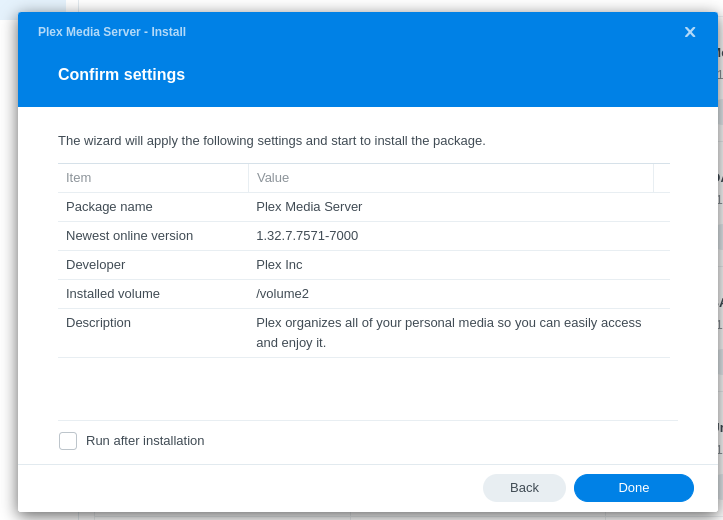The height and width of the screenshot is (520, 723).
Task: Click the wizard instruction sentence
Action: click(272, 141)
